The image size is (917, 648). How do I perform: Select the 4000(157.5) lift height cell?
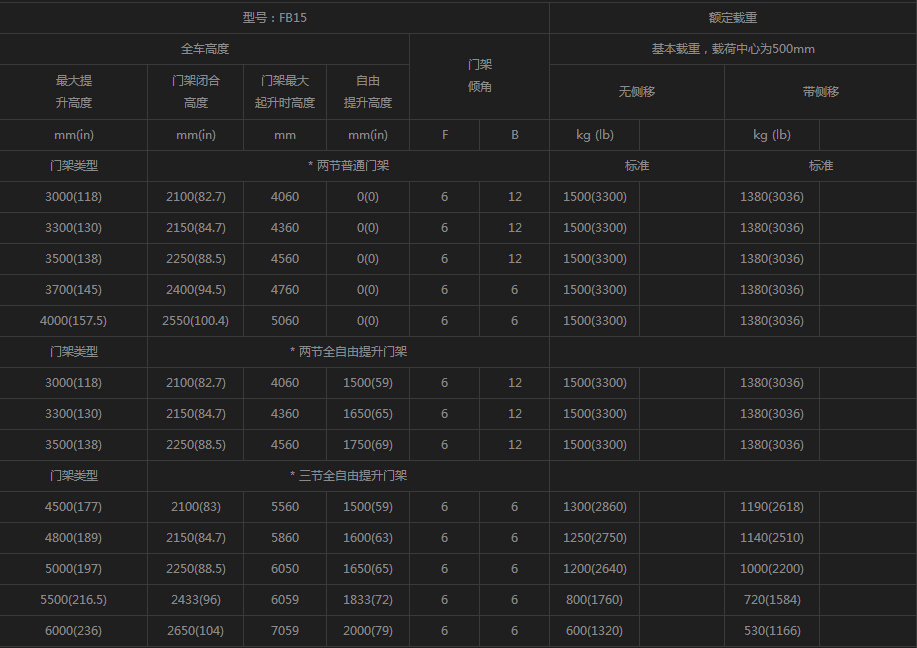[x=74, y=321]
